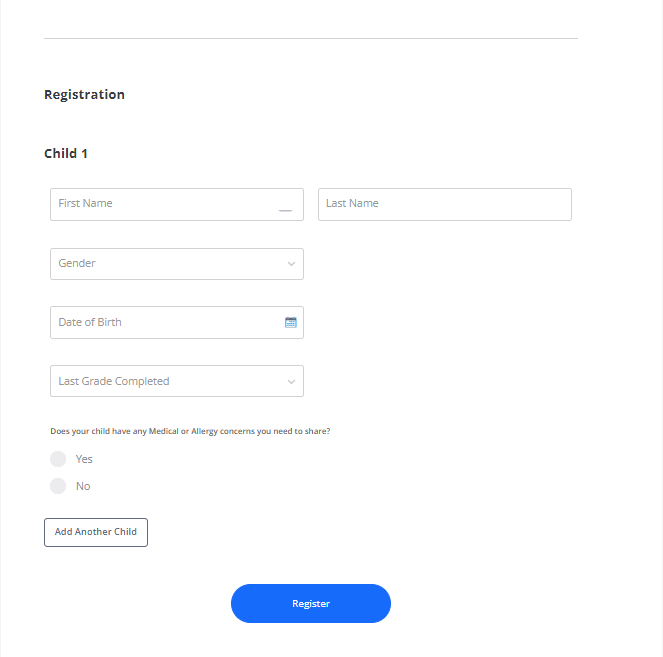
Task: Open the Date of Birth calendar picker icon
Action: (x=291, y=322)
